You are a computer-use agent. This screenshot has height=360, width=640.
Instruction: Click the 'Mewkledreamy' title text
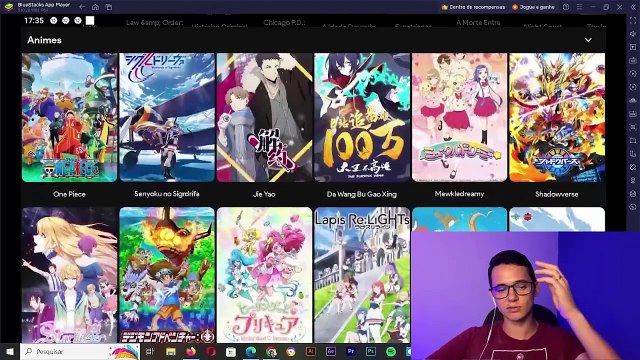click(459, 194)
